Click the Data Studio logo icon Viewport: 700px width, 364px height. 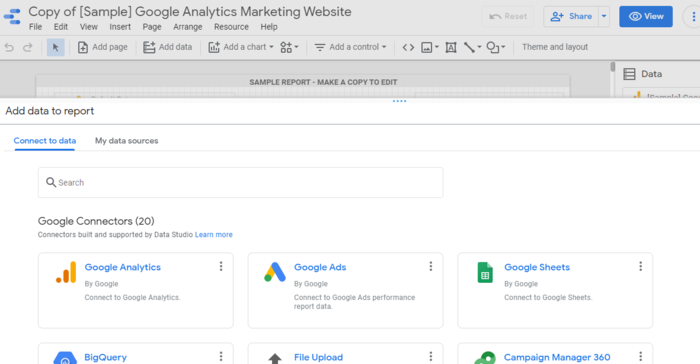(x=12, y=17)
